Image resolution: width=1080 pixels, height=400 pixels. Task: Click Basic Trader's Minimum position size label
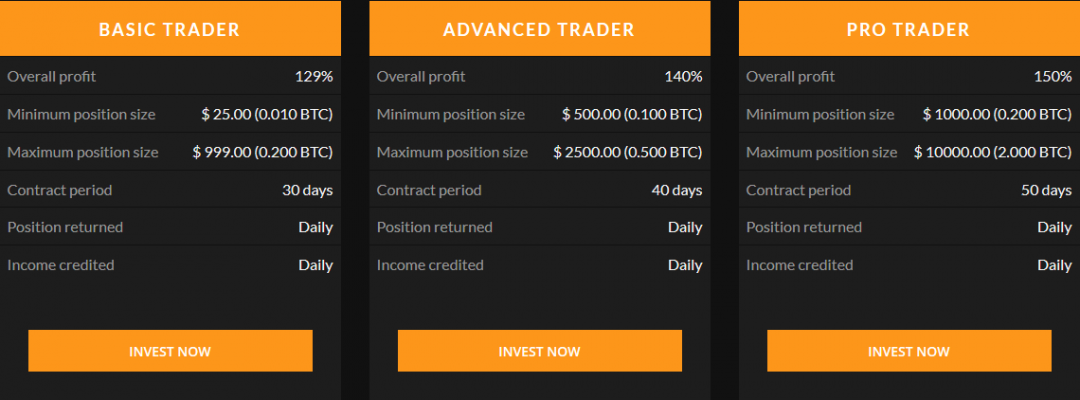[x=81, y=114]
